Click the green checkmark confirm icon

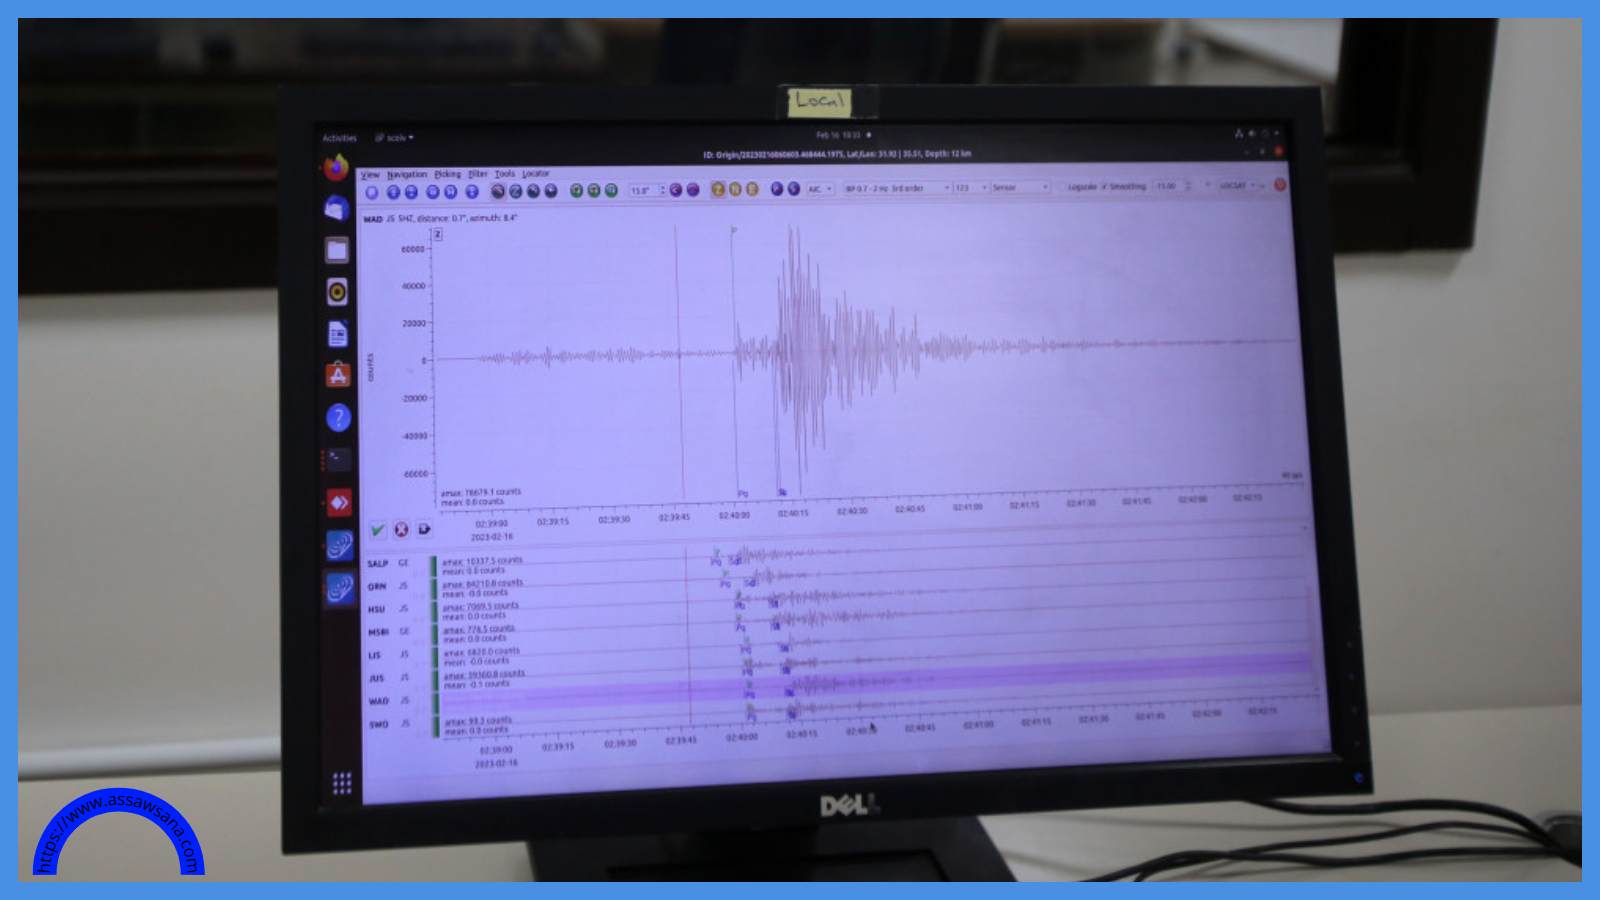click(377, 530)
